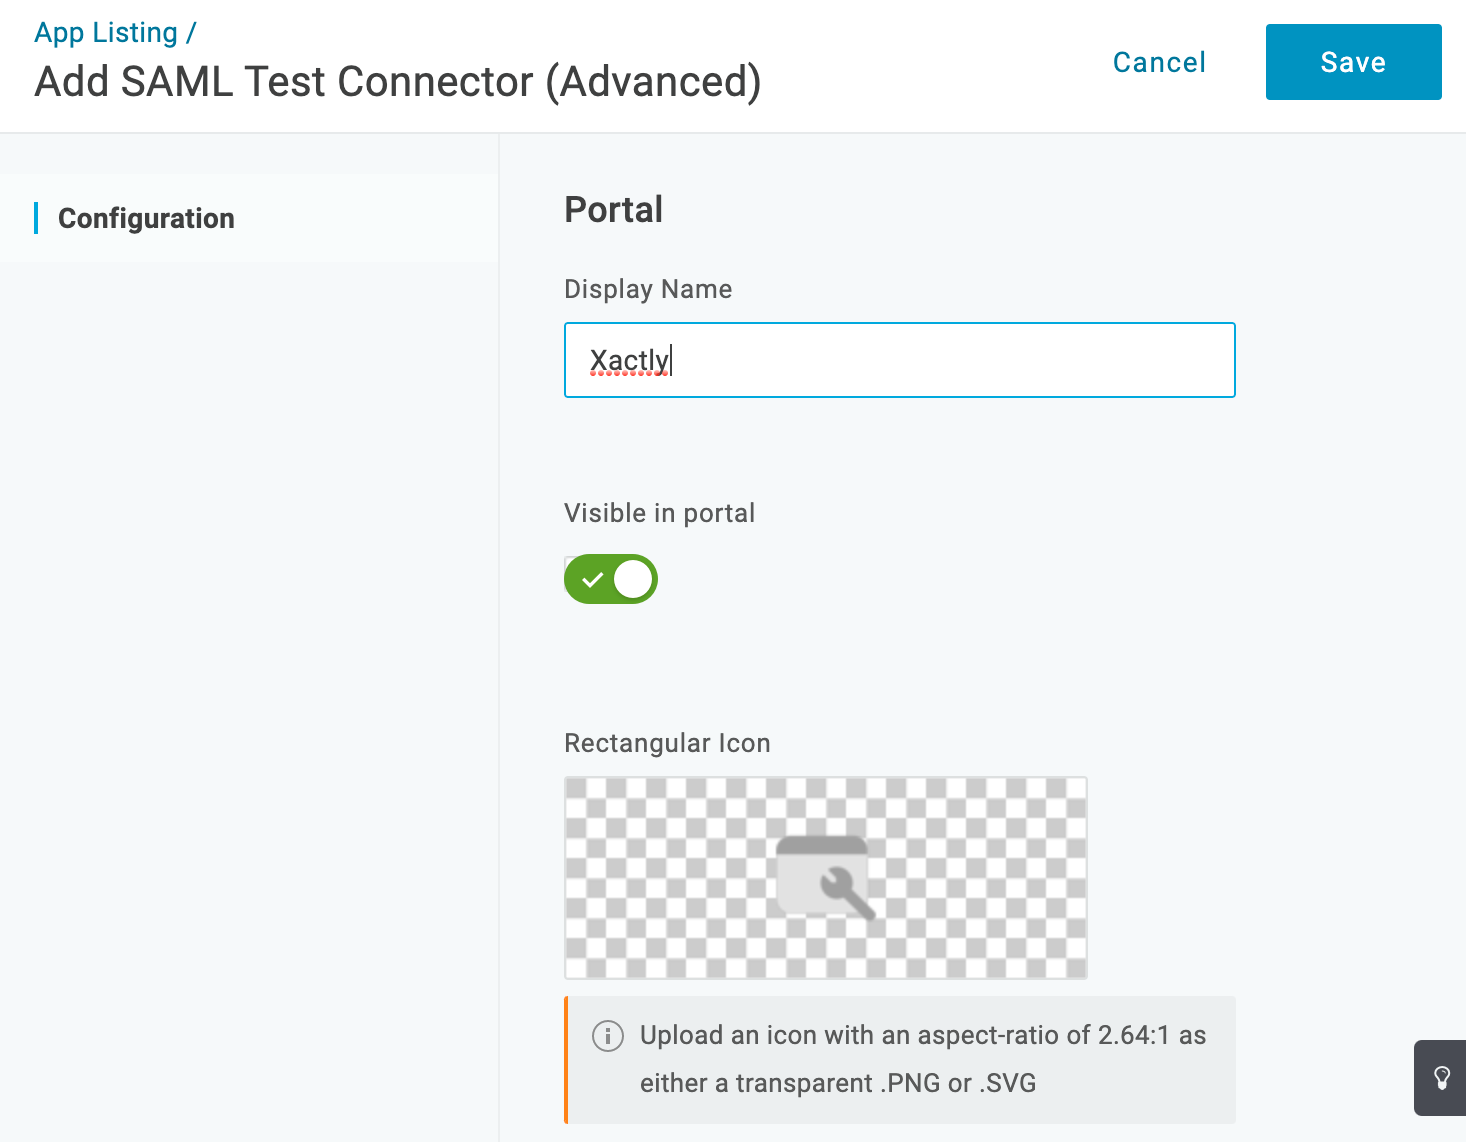Turn the Visible in portal setting back on
This screenshot has width=1466, height=1142.
[x=610, y=578]
